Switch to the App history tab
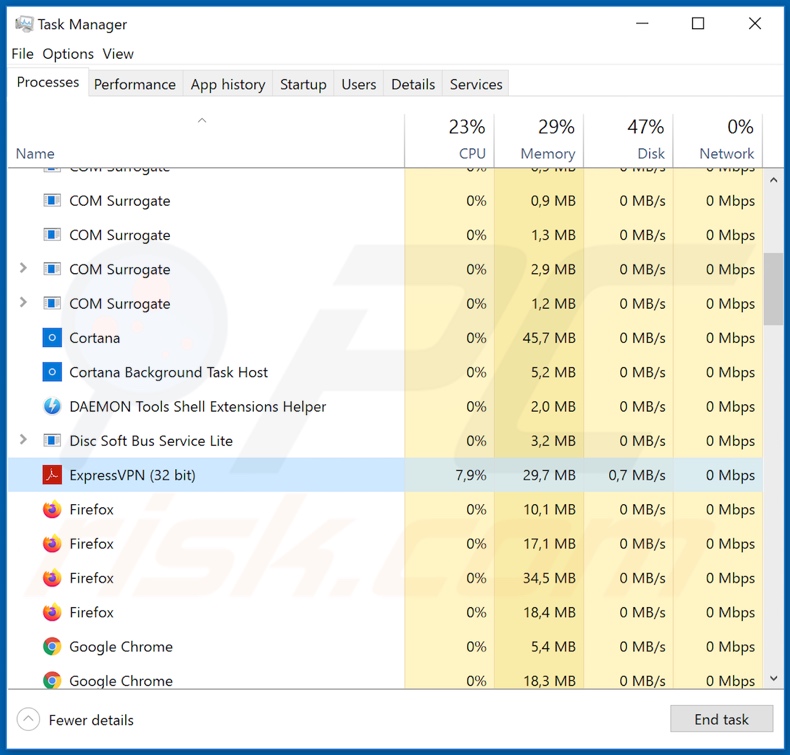 coord(228,84)
